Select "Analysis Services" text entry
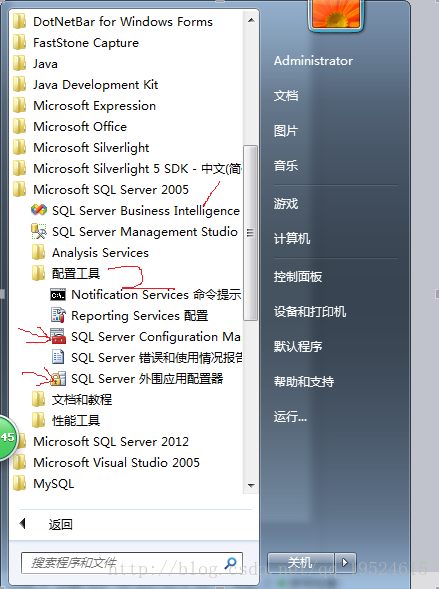 tap(100, 253)
